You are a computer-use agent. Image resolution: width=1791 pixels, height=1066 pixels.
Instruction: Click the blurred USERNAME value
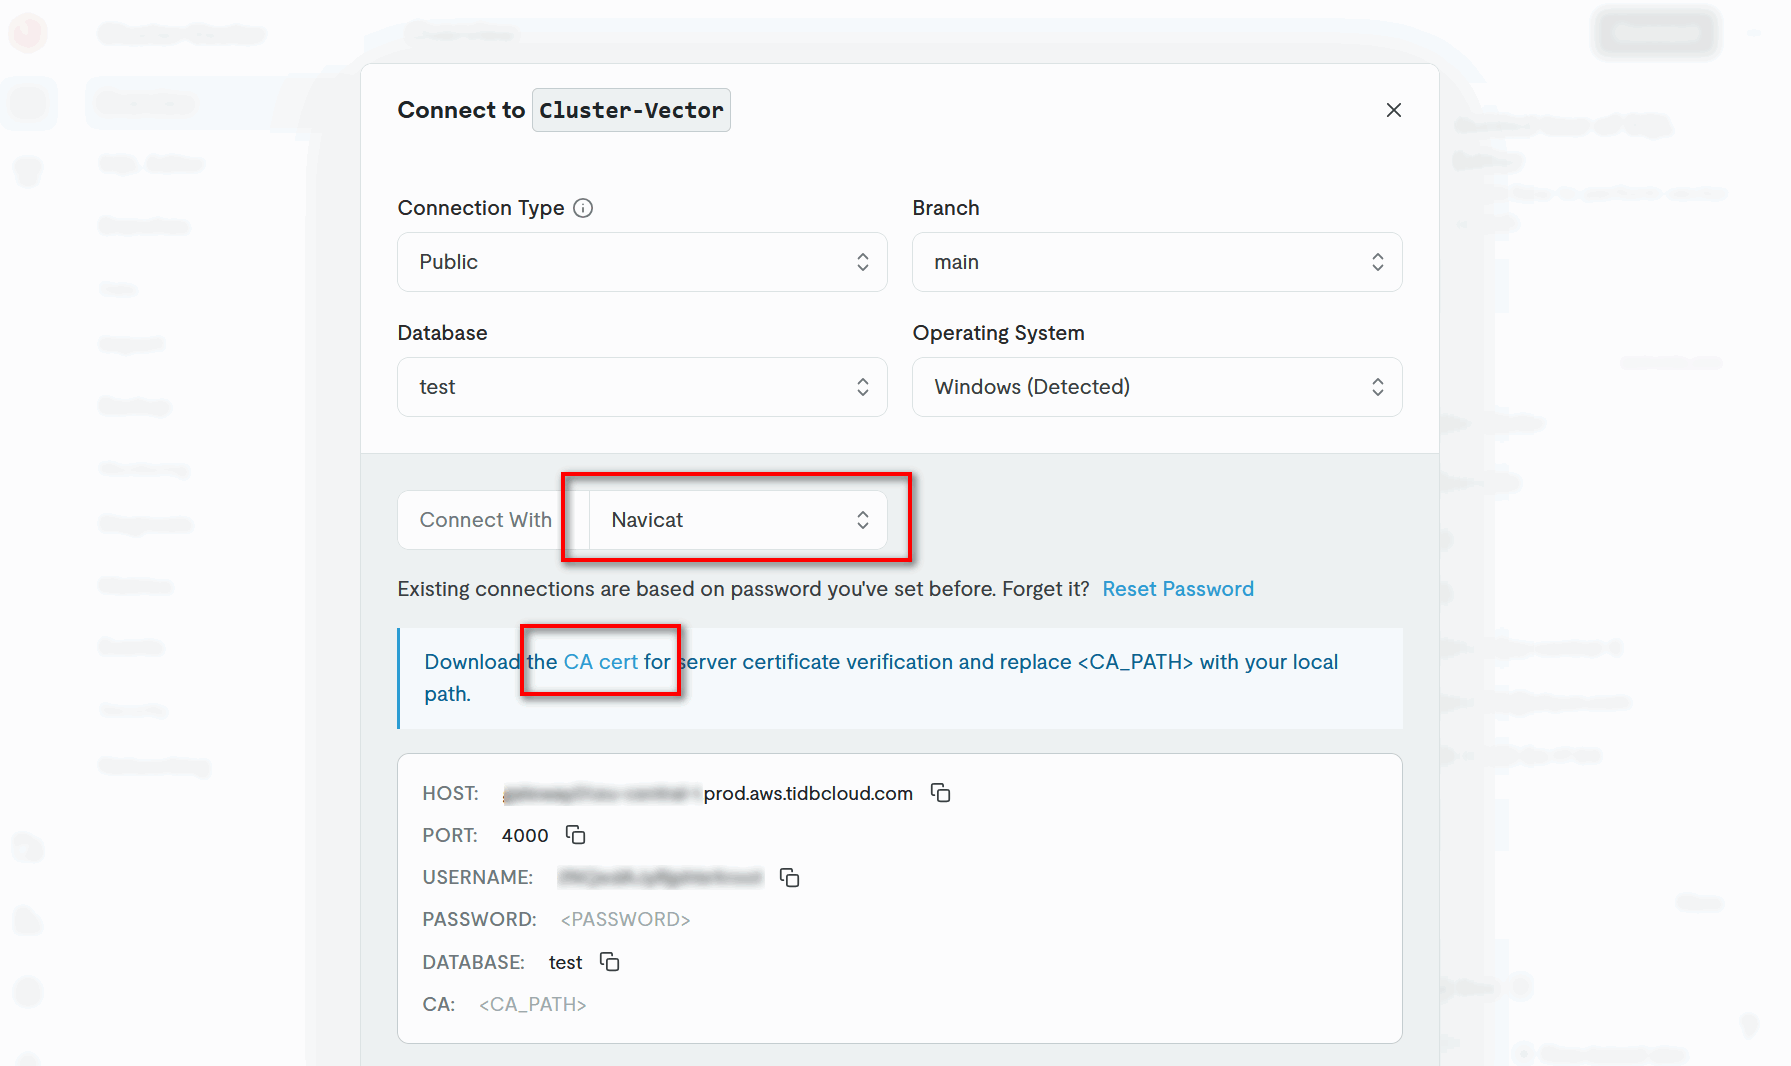coord(660,878)
